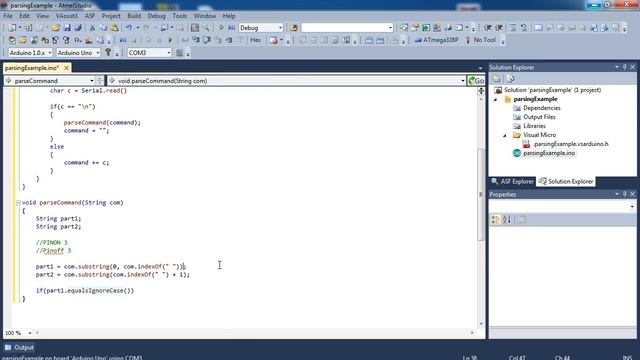
Task: Collapse the Visual Micro folder
Action: (x=505, y=135)
